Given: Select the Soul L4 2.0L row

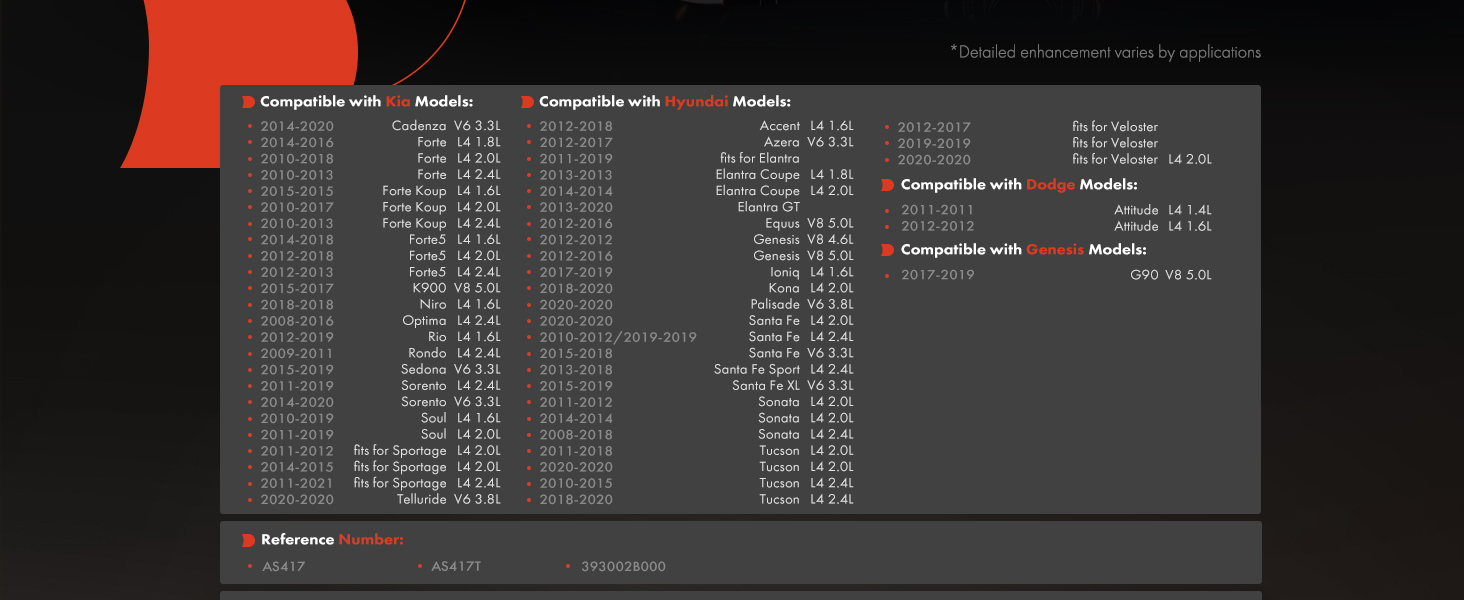Looking at the screenshot, I should 374,434.
